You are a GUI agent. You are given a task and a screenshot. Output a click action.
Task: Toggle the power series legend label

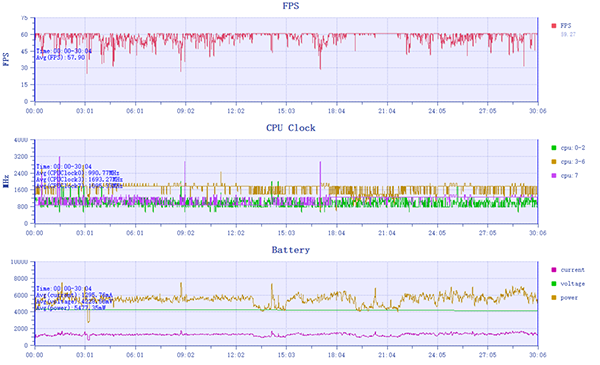coord(569,298)
